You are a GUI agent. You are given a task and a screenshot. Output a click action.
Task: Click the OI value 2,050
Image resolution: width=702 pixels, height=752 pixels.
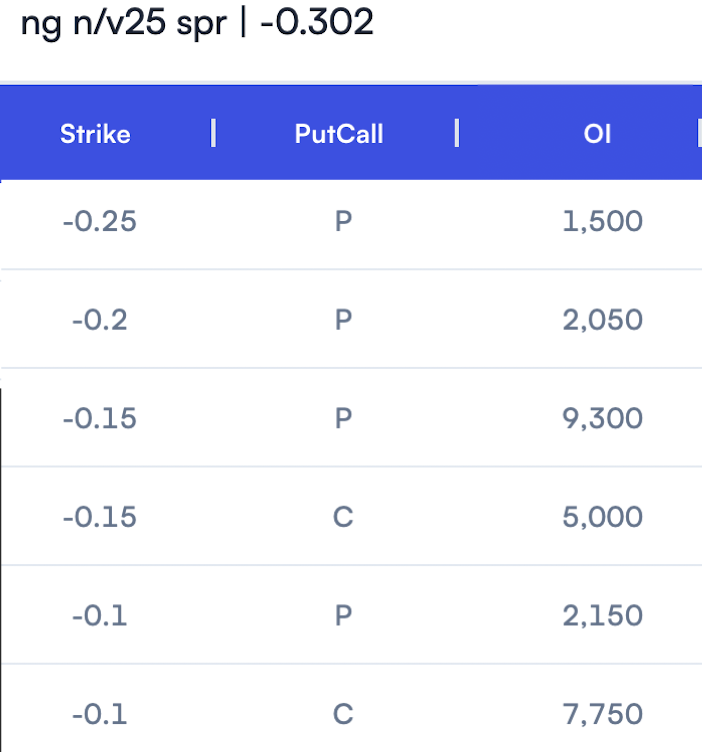pyautogui.click(x=602, y=321)
